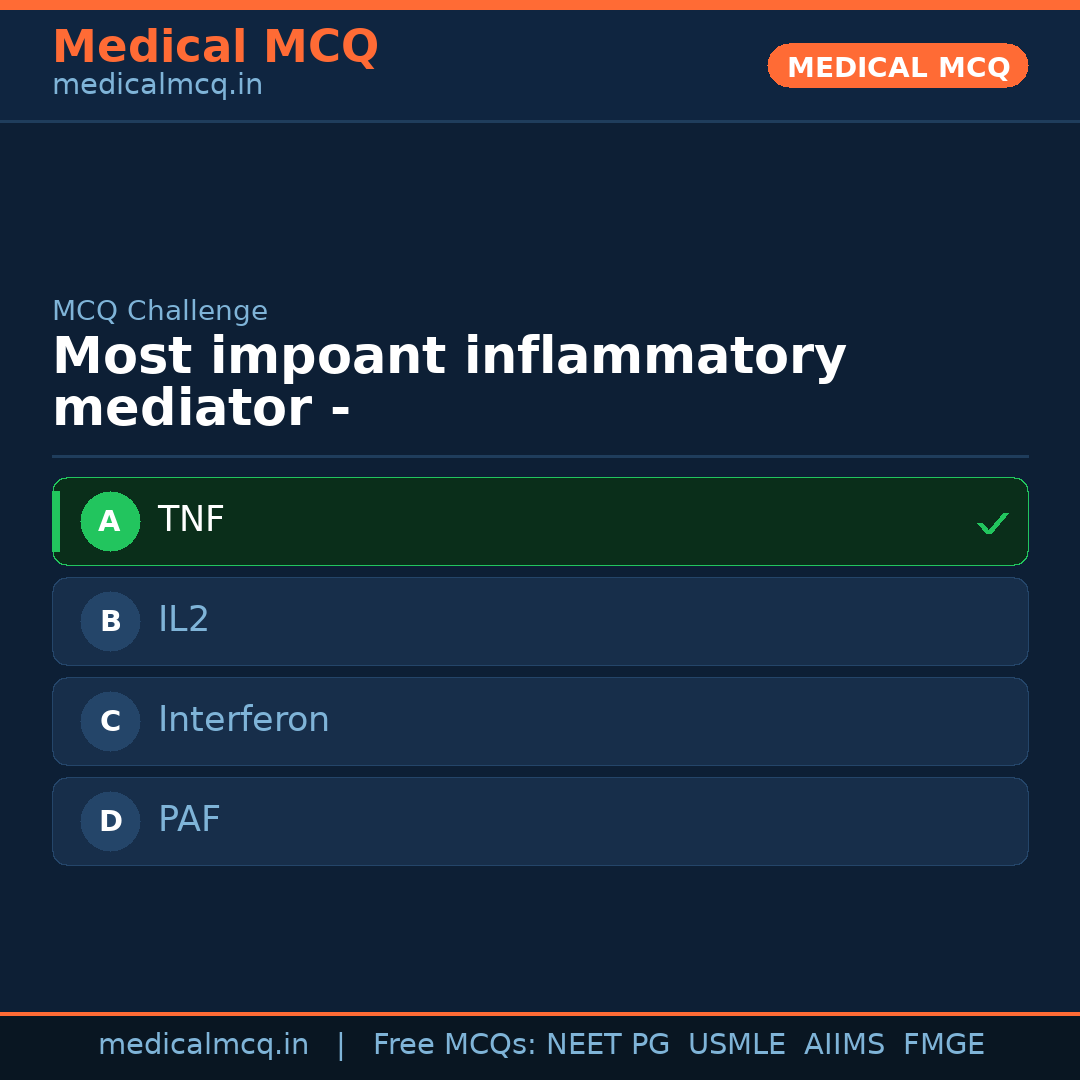Click the orange MEDICAL MCQ badge
The image size is (1080, 1080).
click(897, 66)
